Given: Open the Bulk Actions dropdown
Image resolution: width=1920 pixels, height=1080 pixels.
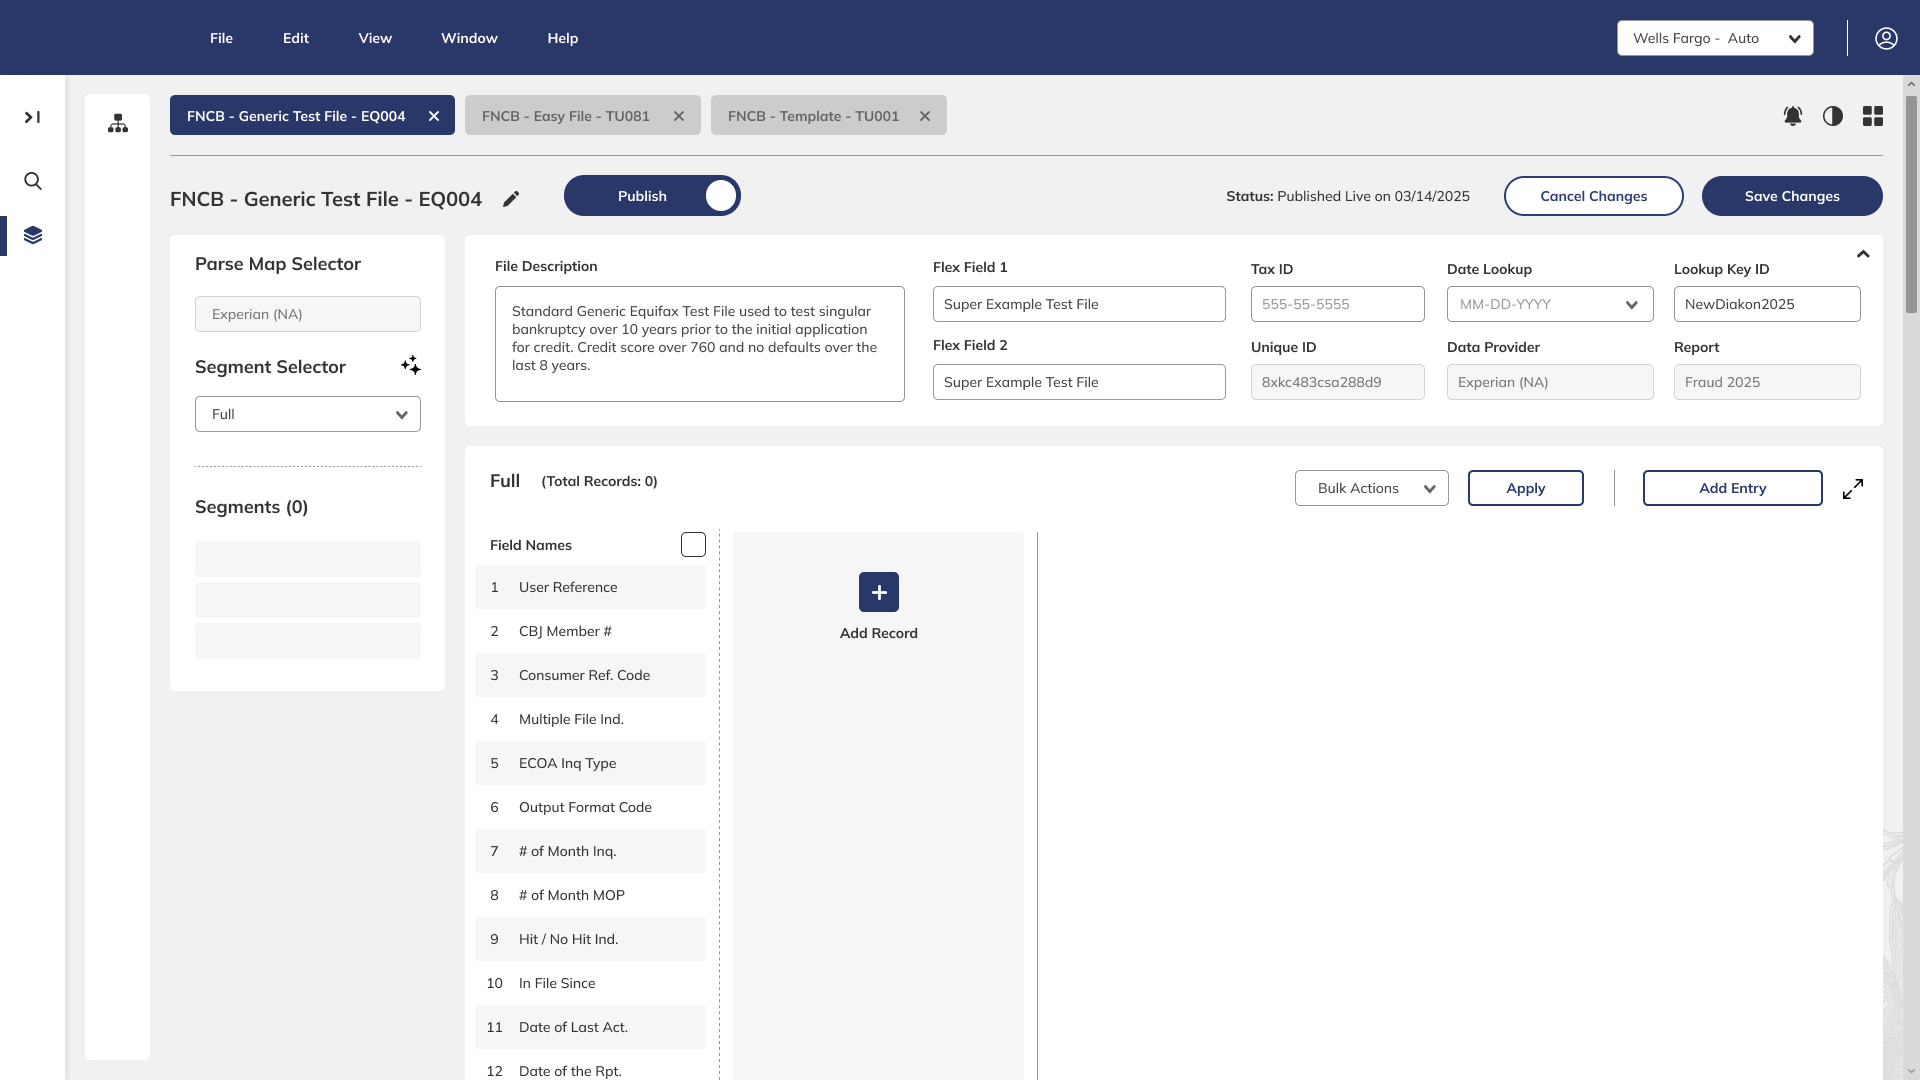Looking at the screenshot, I should tap(1371, 488).
